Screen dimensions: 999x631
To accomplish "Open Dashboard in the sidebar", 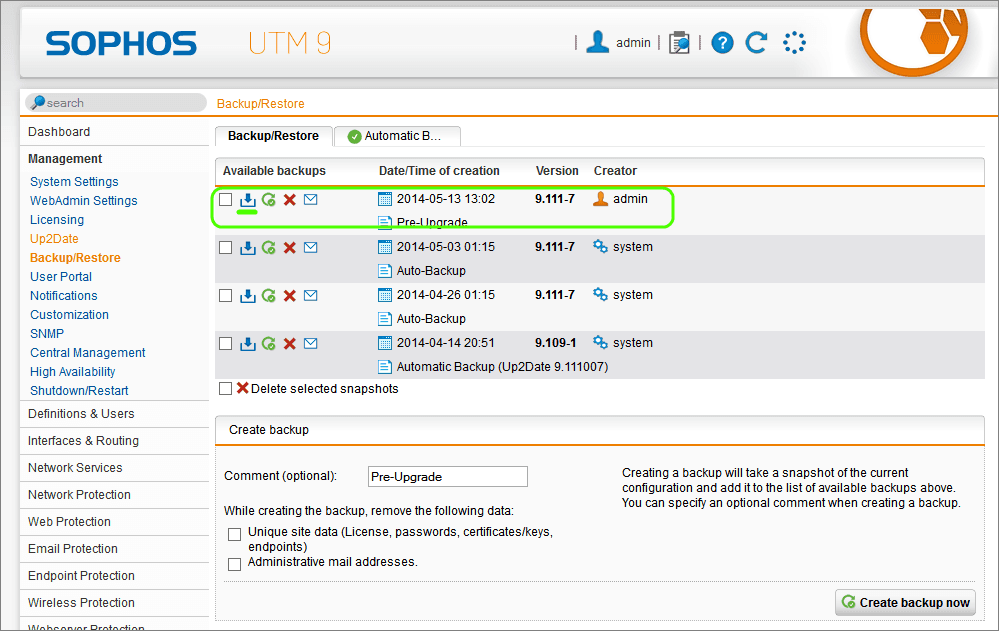I will point(59,132).
